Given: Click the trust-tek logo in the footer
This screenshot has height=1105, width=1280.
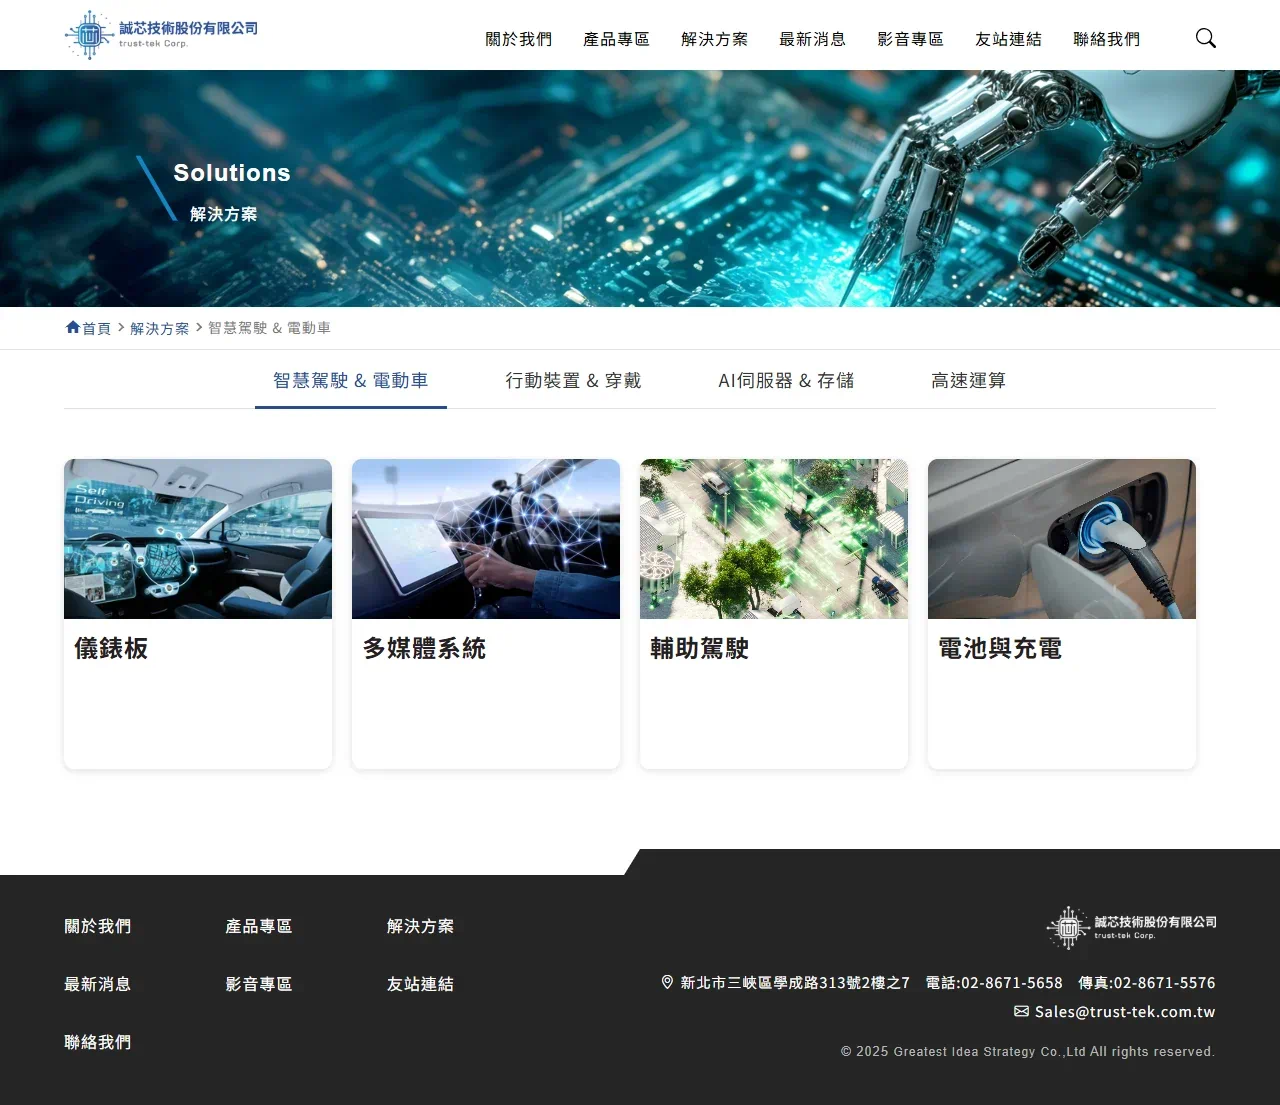Looking at the screenshot, I should click(1130, 926).
